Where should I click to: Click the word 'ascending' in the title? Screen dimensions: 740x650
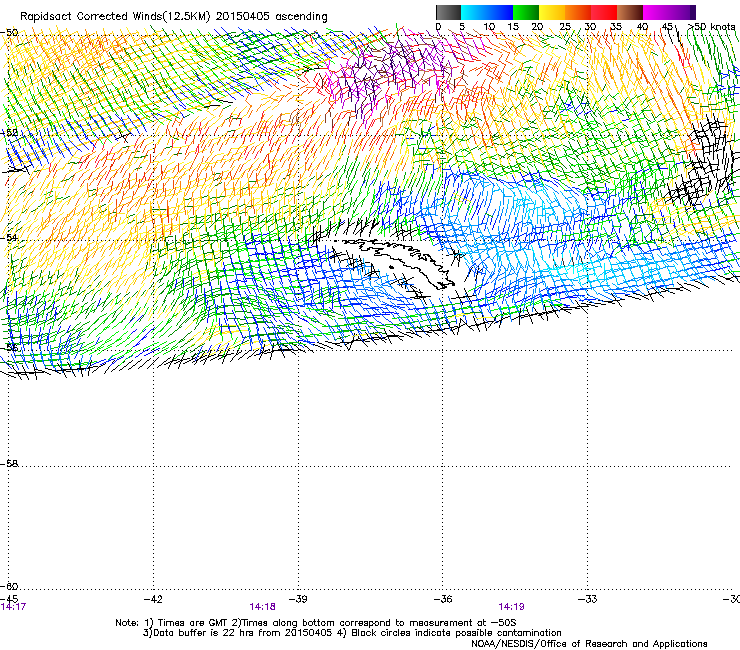[x=301, y=17]
